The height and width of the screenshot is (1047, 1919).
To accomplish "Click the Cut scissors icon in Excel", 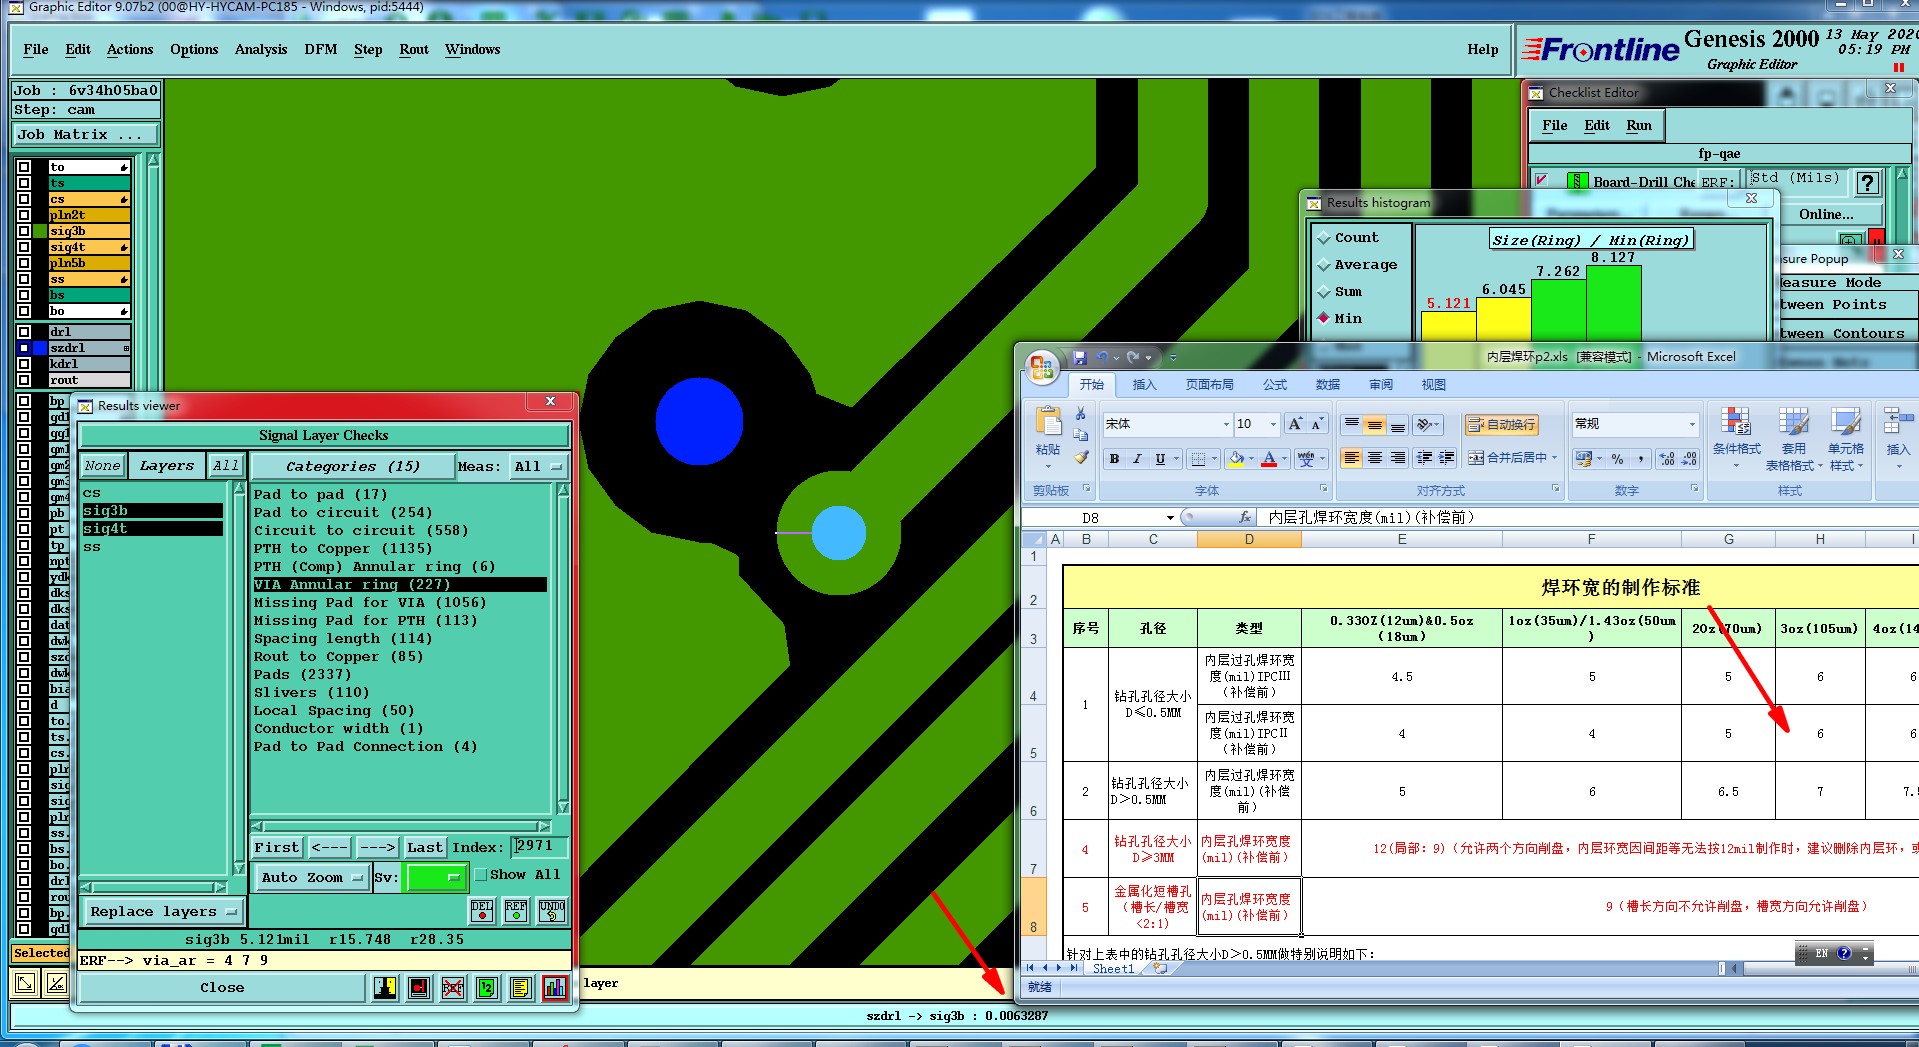I will coord(1081,413).
